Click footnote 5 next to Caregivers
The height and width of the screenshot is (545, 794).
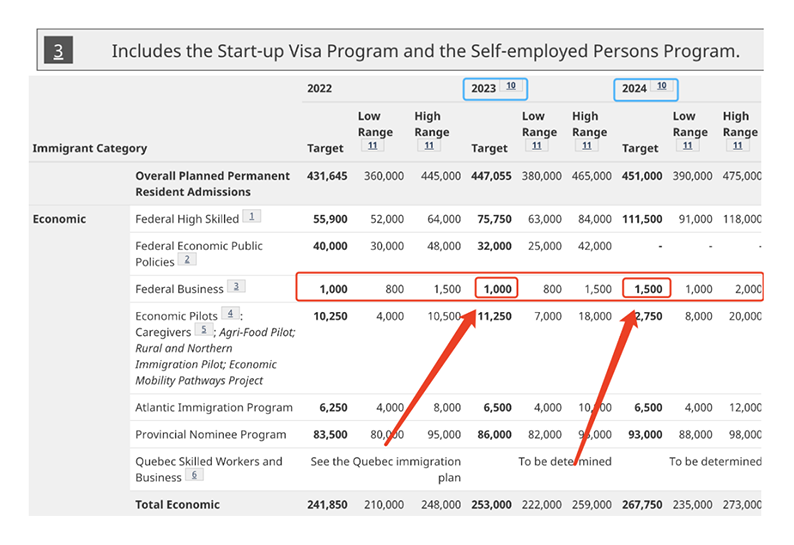[204, 330]
